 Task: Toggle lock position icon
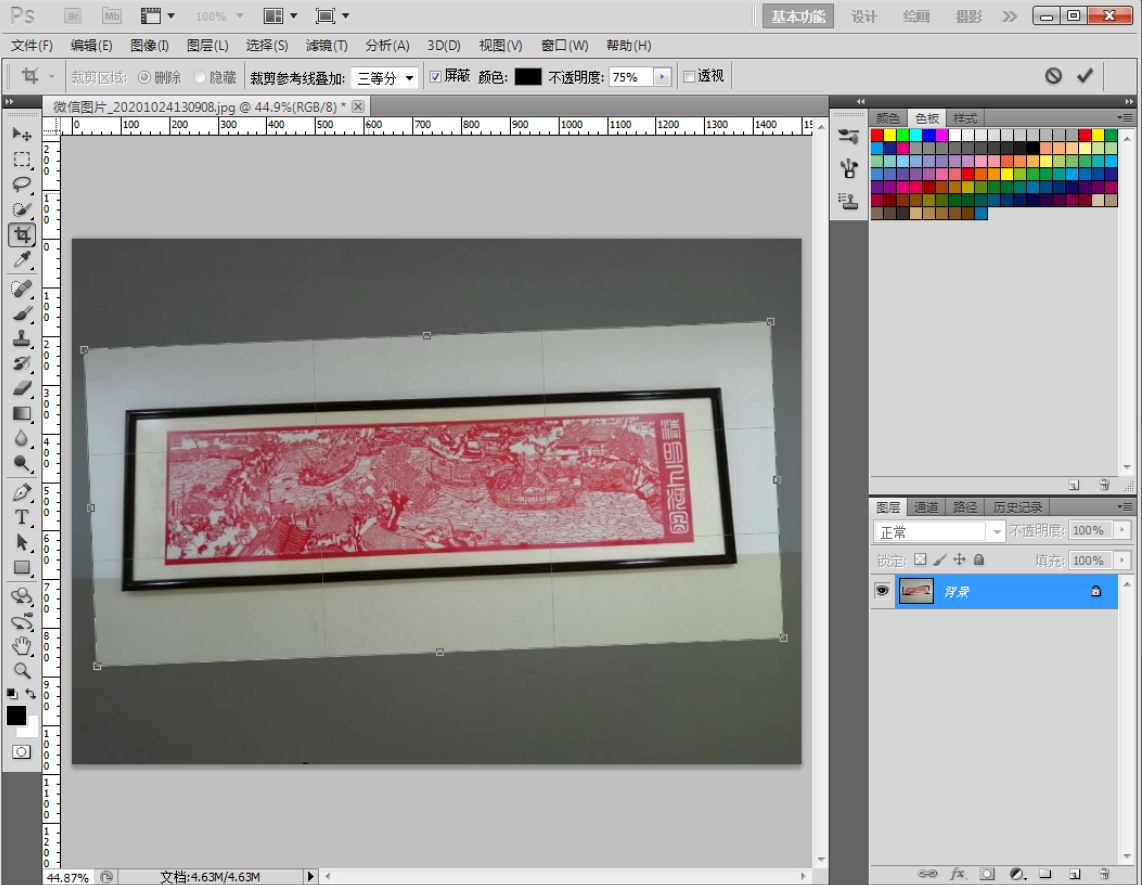click(x=959, y=559)
